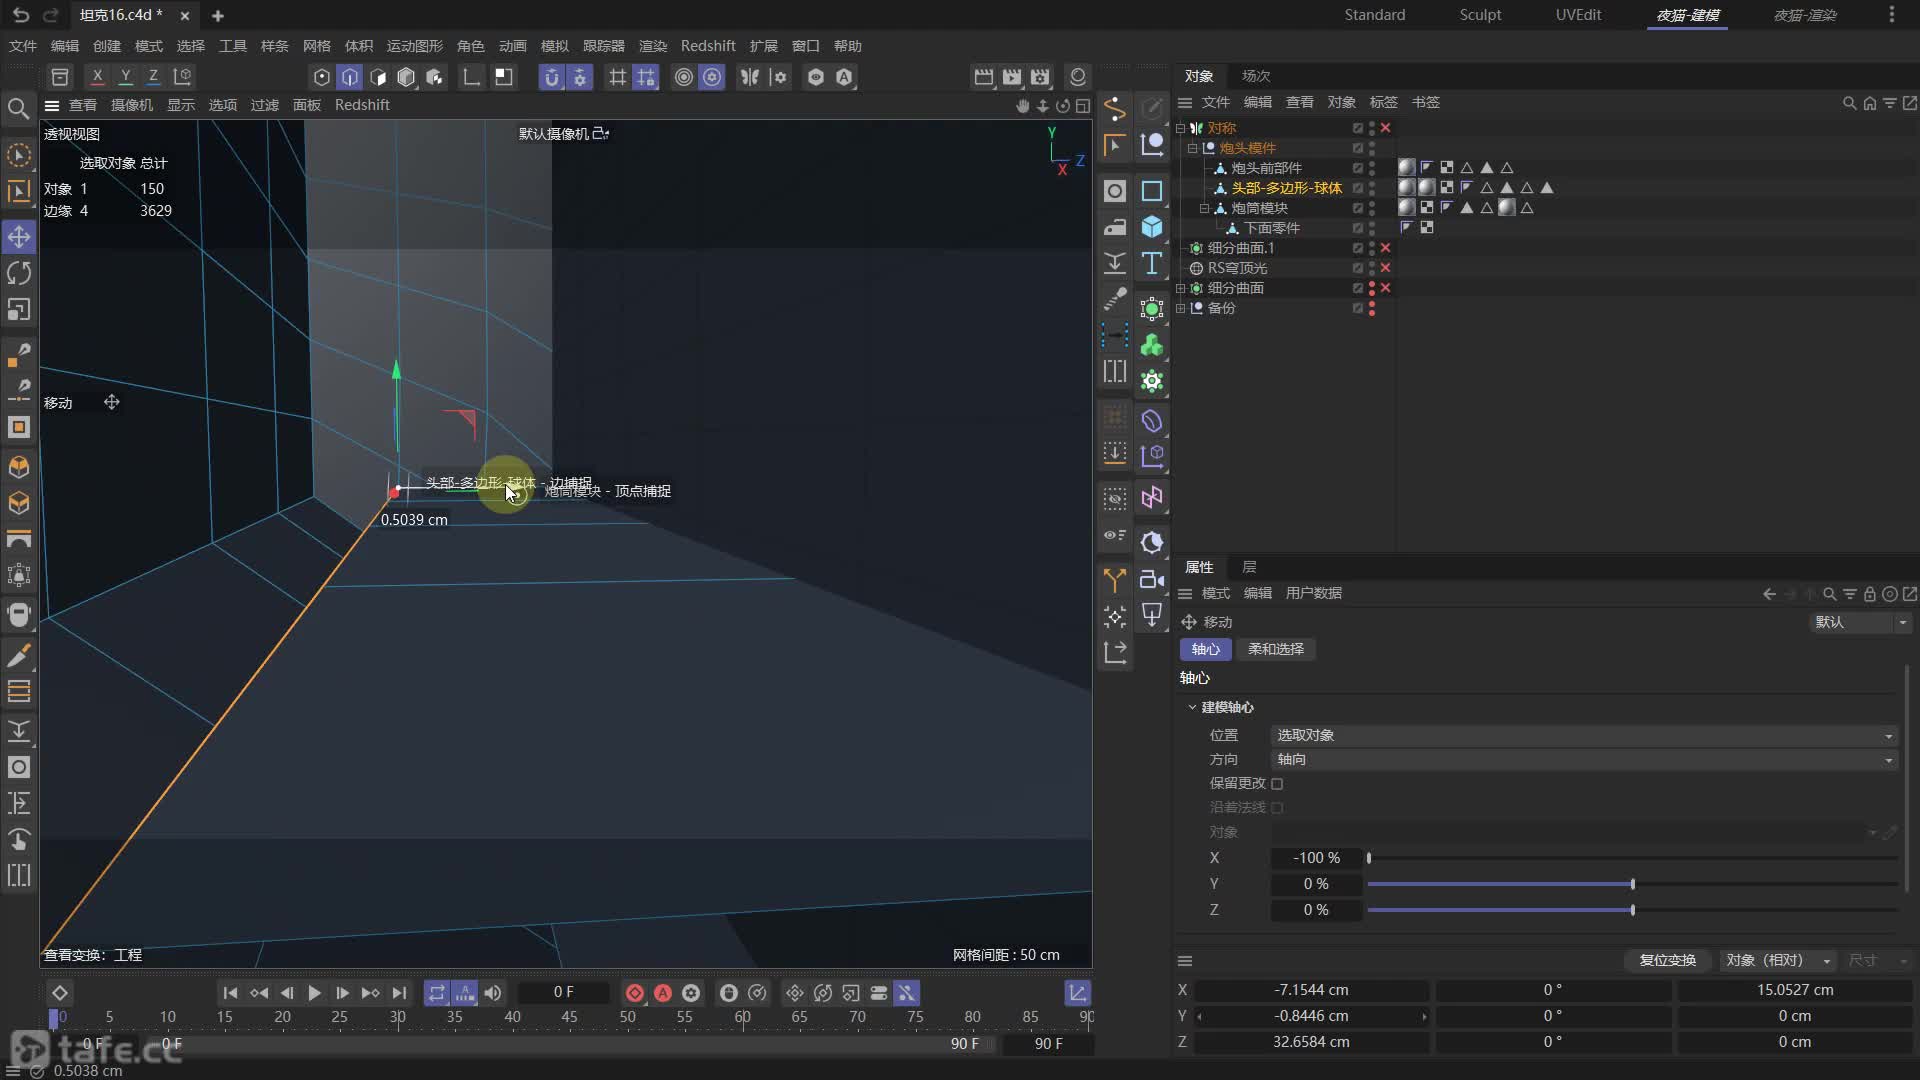The width and height of the screenshot is (1920, 1080).
Task: Adjust the Z axis percentage slider
Action: pos(1633,910)
